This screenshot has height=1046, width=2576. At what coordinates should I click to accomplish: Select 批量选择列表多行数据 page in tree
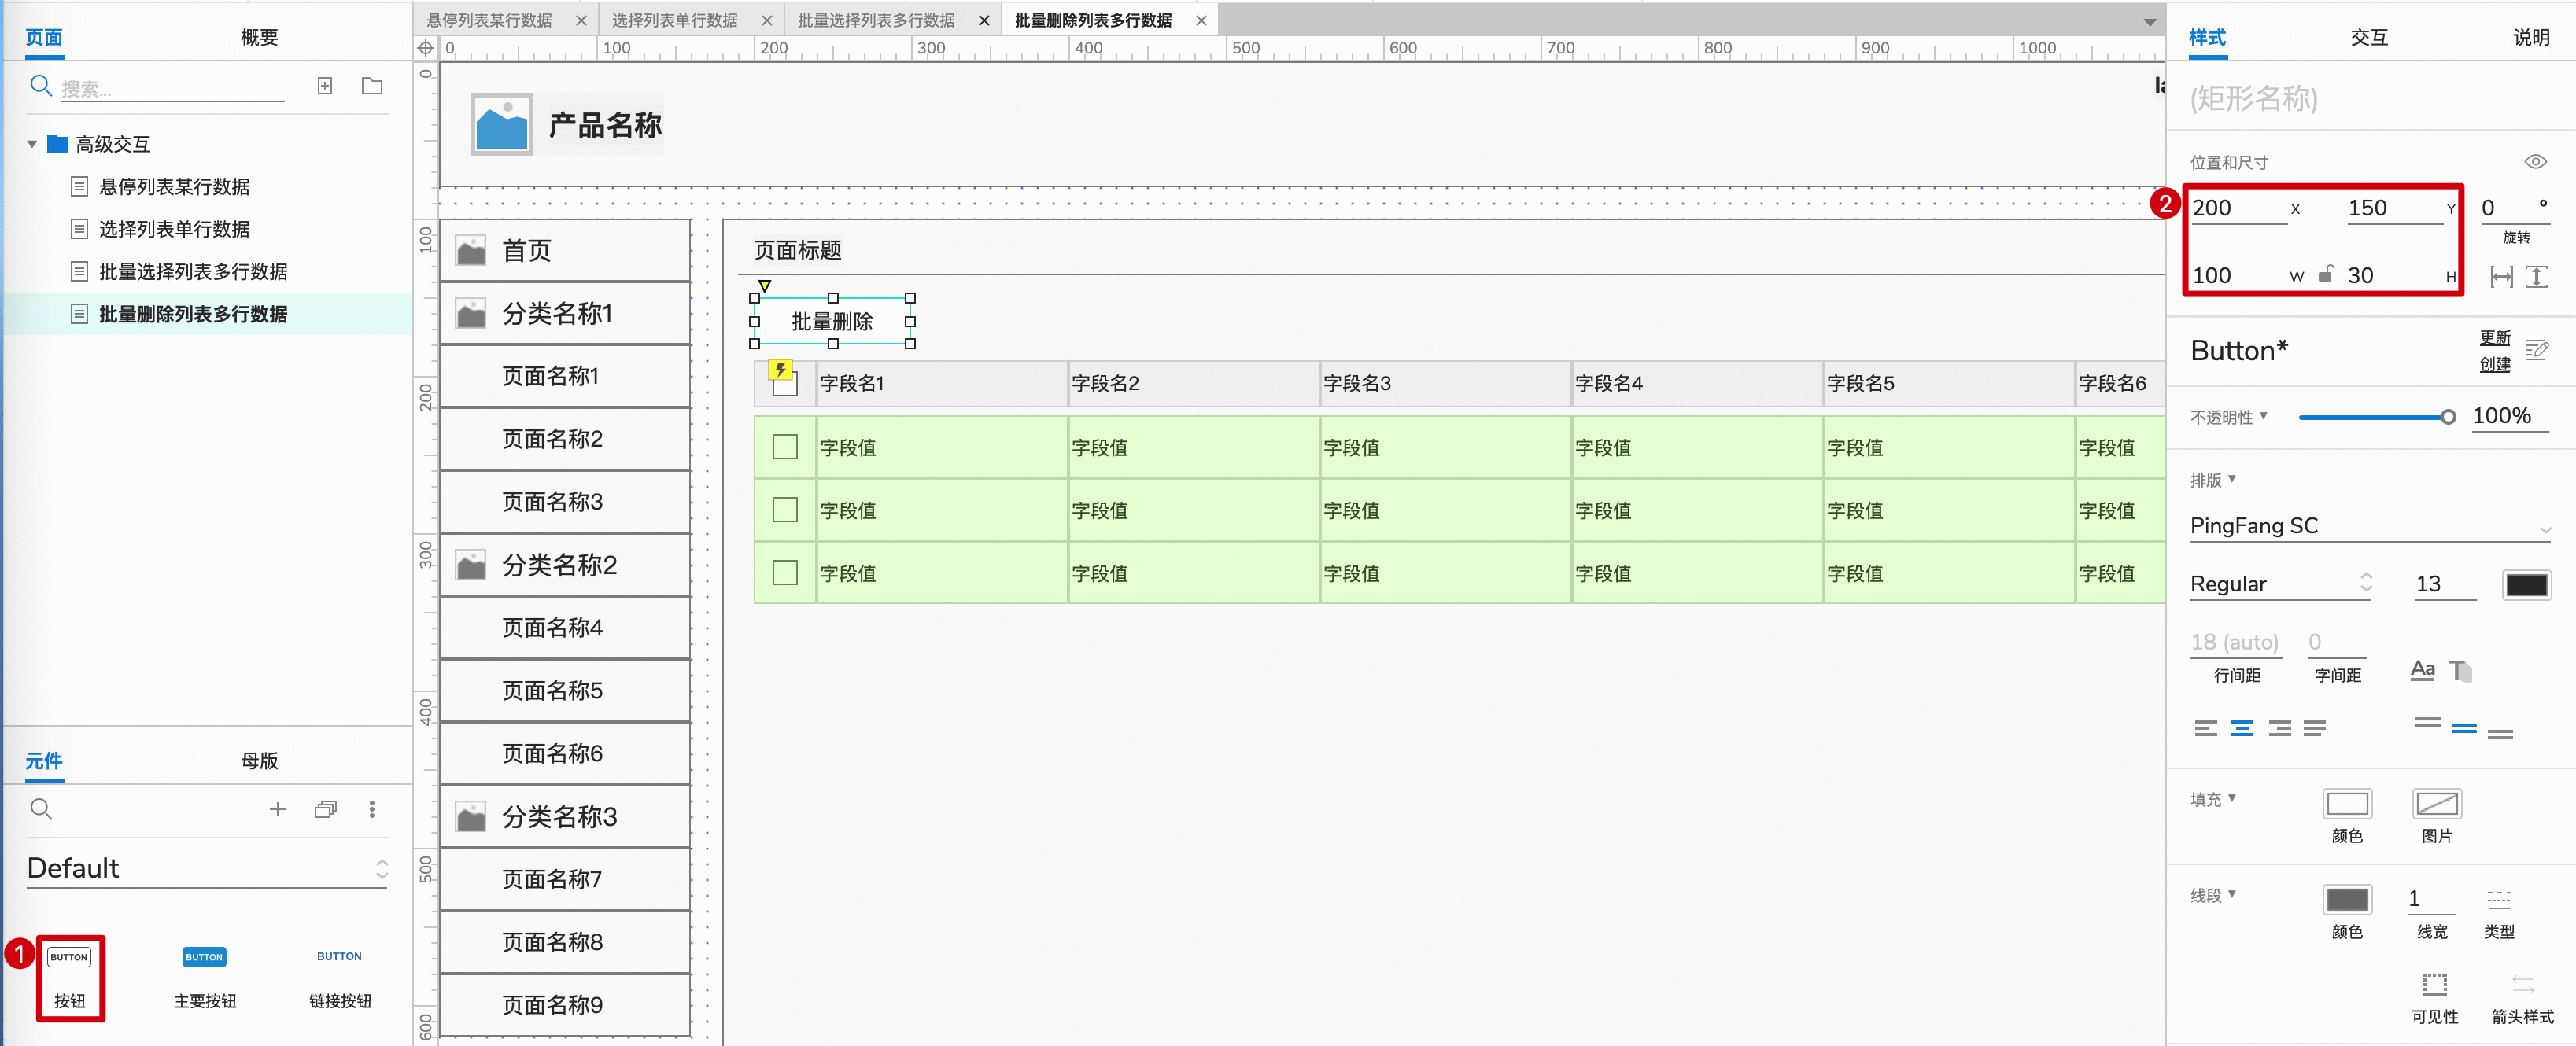193,272
